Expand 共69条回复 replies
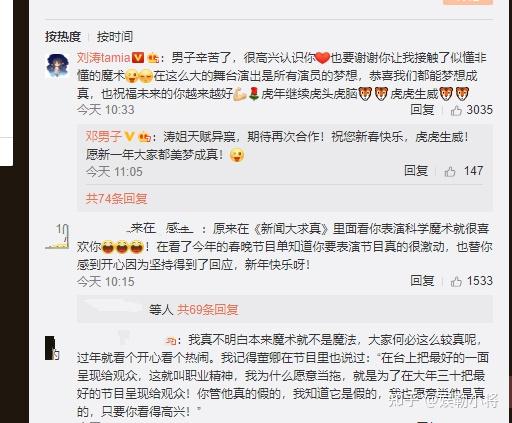The width and height of the screenshot is (512, 423). click(x=207, y=310)
